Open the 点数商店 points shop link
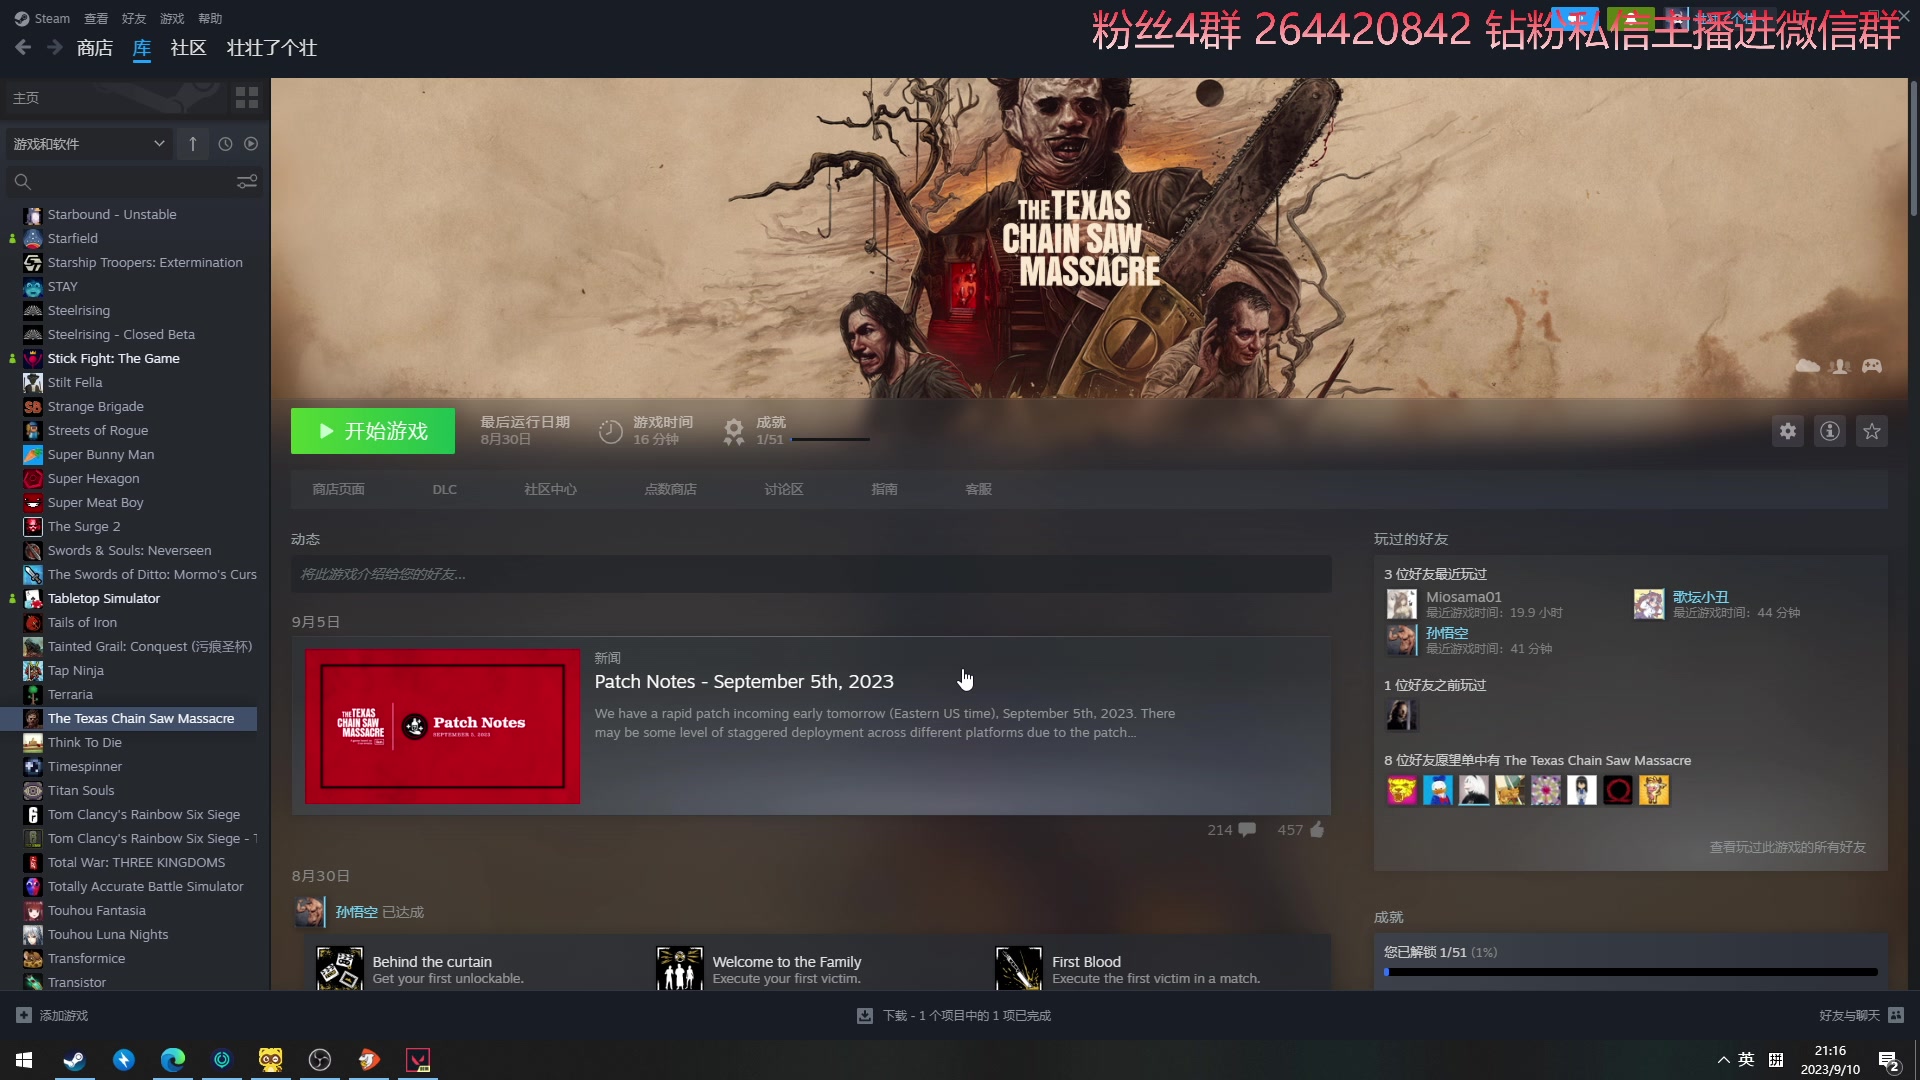 click(670, 489)
